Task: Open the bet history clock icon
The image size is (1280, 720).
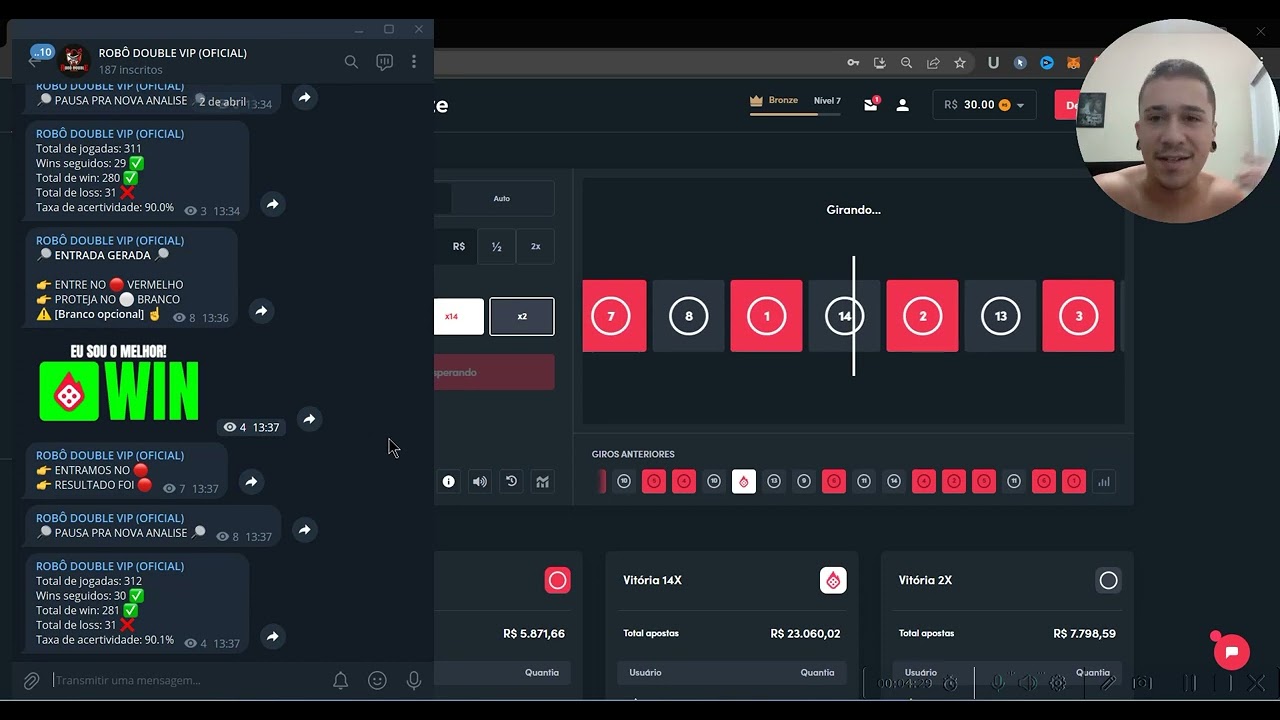Action: pos(511,482)
